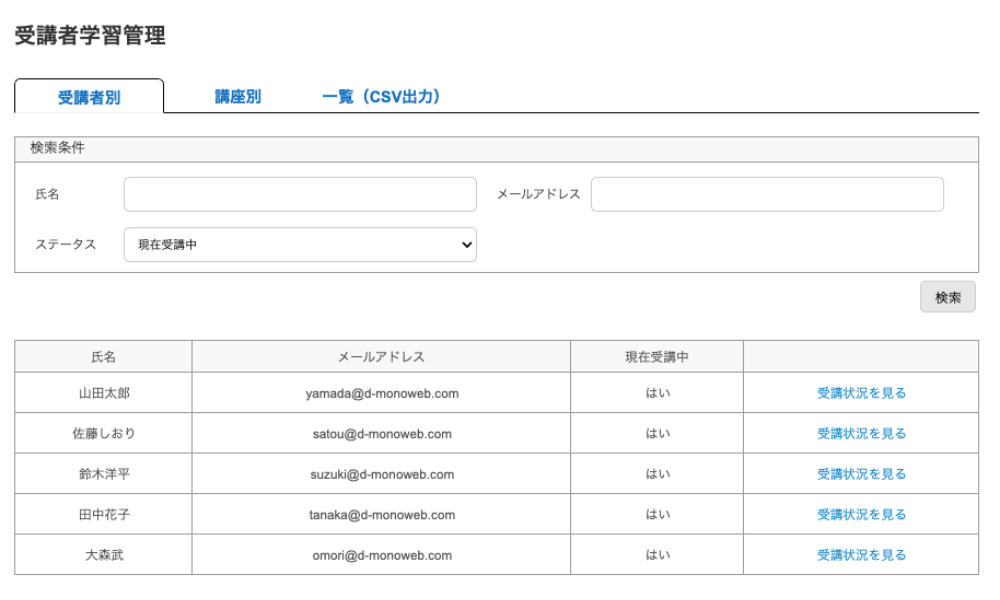Click email omori@d-monoweb.com

pos(382,555)
